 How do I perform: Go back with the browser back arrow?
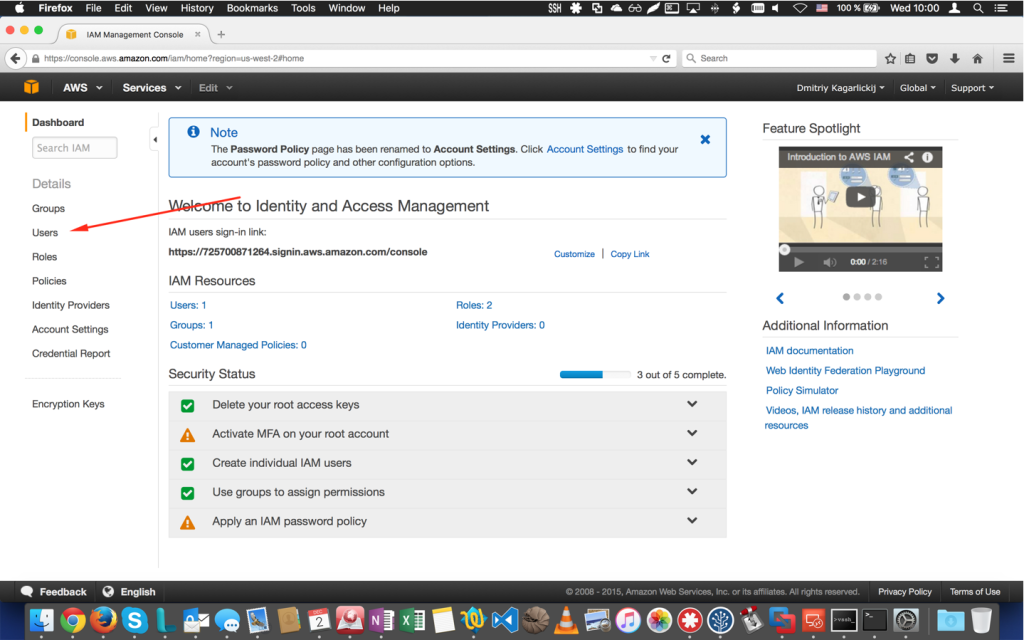pos(15,58)
